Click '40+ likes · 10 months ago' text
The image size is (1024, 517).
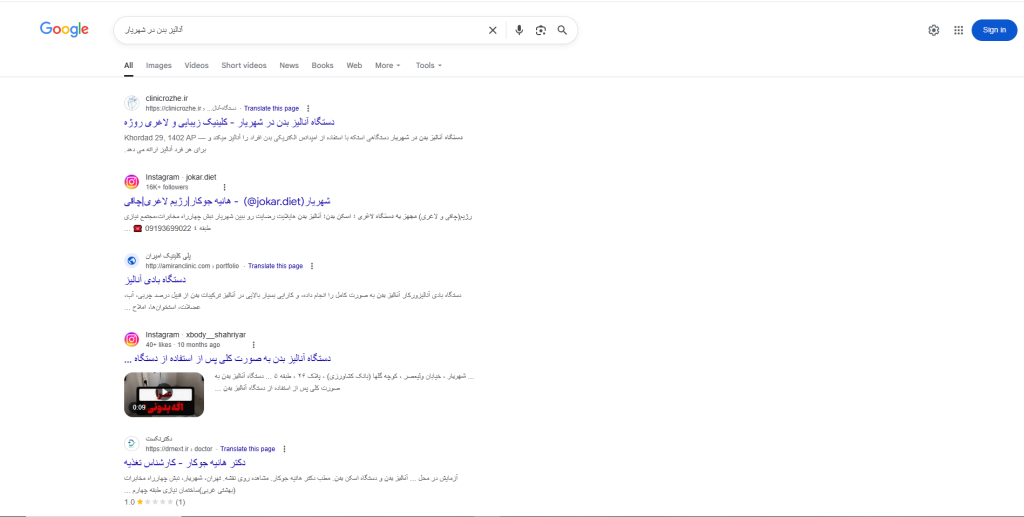[183, 345]
